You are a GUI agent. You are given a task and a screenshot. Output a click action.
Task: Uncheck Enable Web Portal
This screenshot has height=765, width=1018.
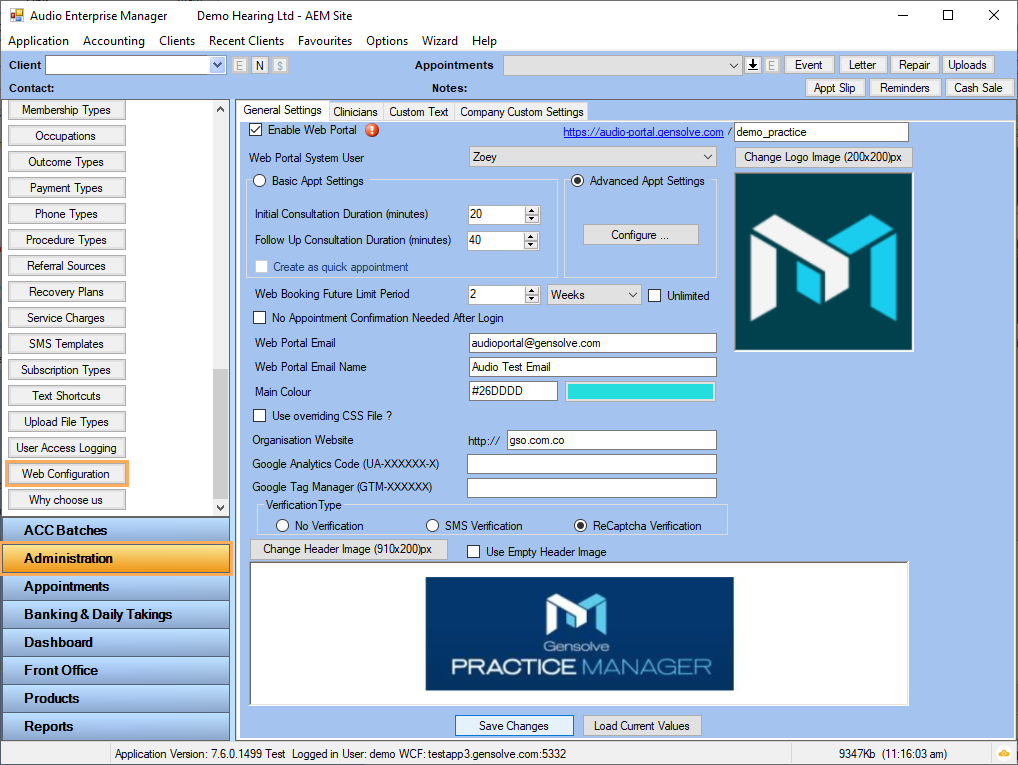click(255, 130)
